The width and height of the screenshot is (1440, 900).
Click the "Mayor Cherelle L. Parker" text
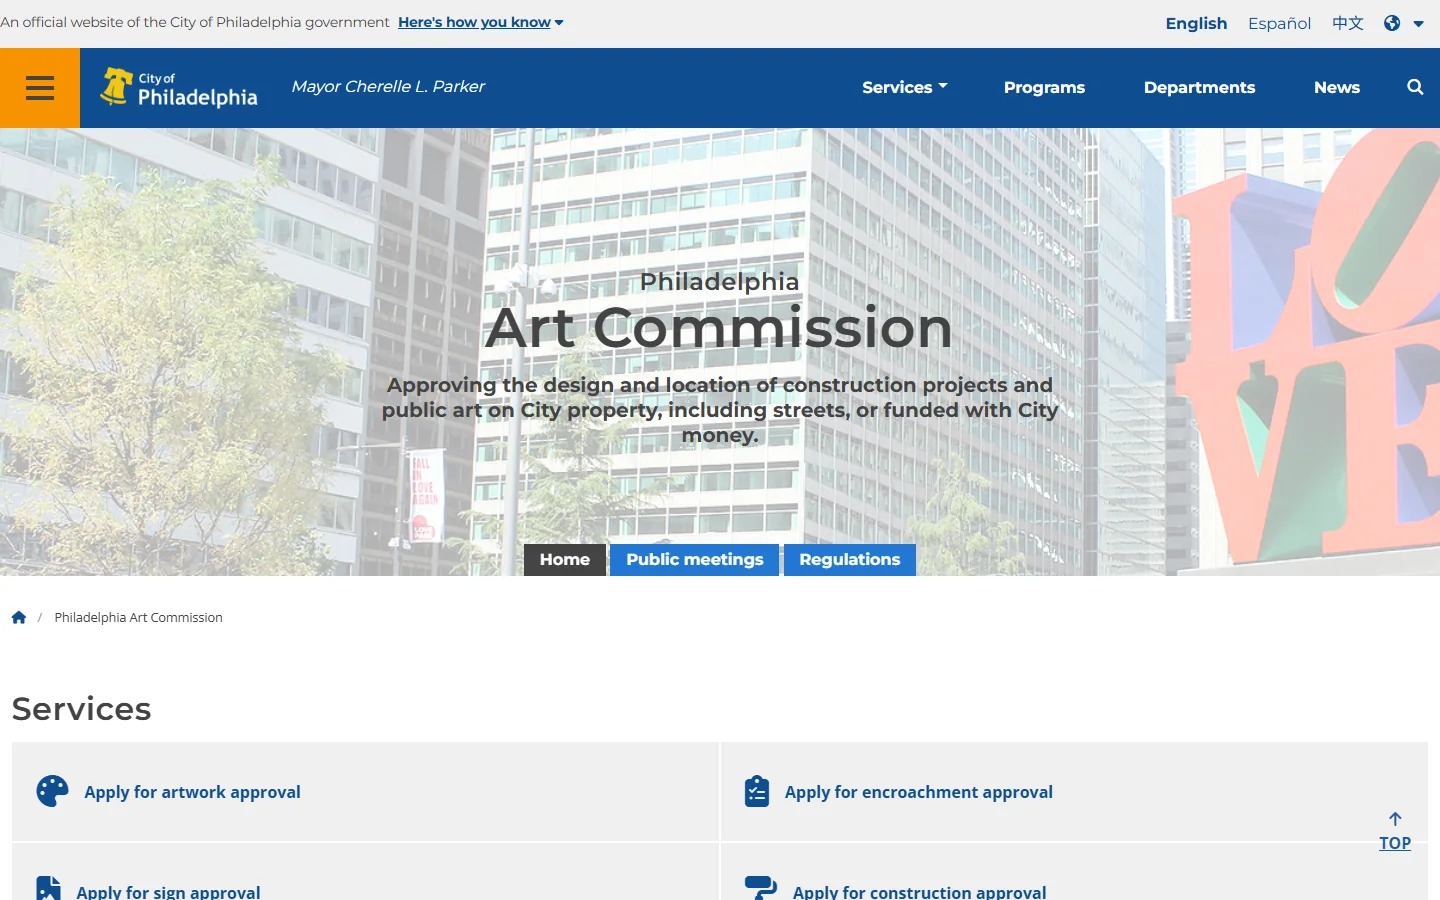click(x=388, y=87)
